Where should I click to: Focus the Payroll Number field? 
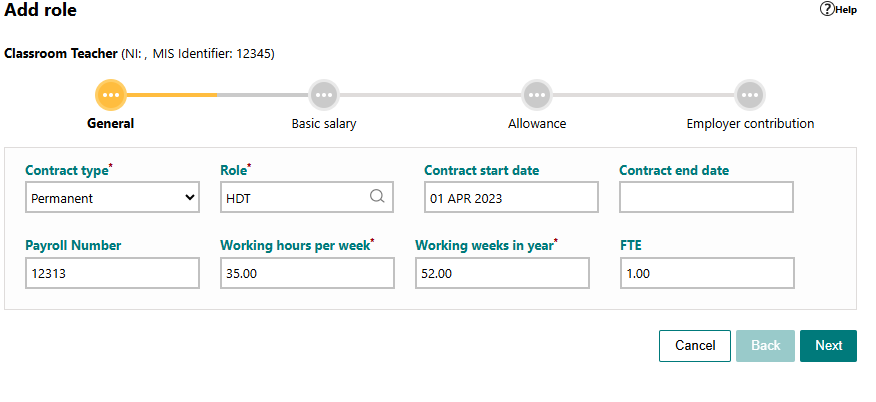[112, 273]
